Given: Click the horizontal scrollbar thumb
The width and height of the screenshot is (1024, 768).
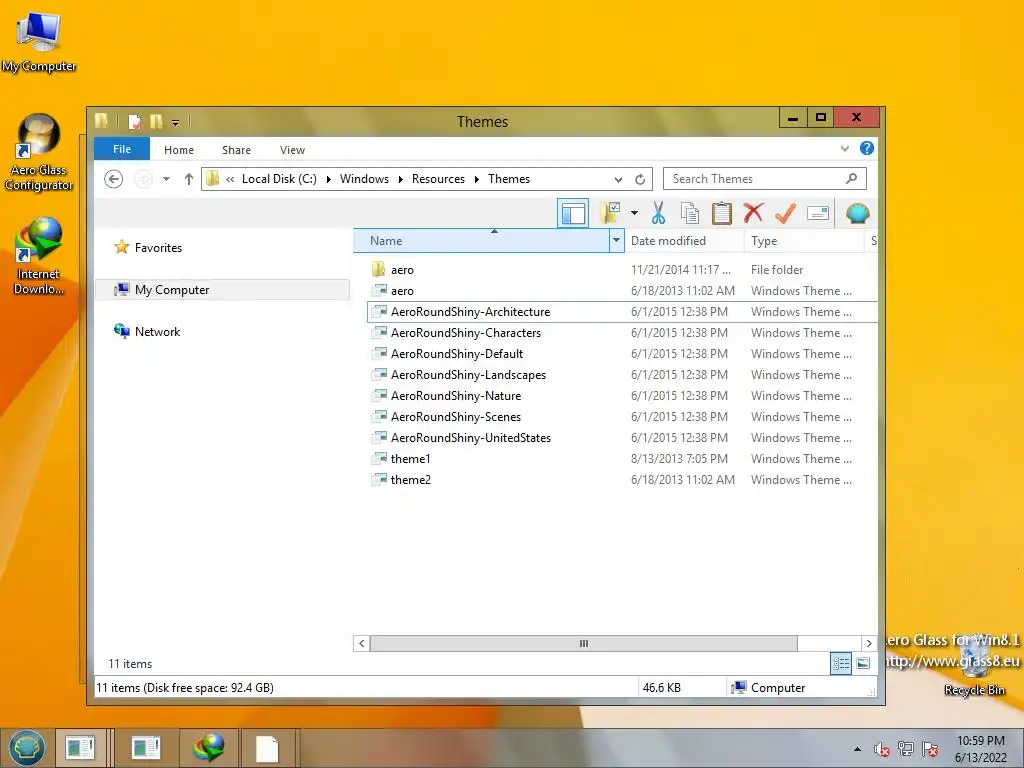Looking at the screenshot, I should coord(583,643).
